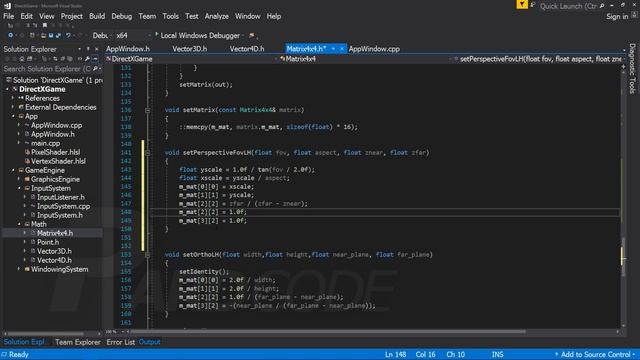
Task: Expand the WindowingSystem folder
Action: (19, 269)
